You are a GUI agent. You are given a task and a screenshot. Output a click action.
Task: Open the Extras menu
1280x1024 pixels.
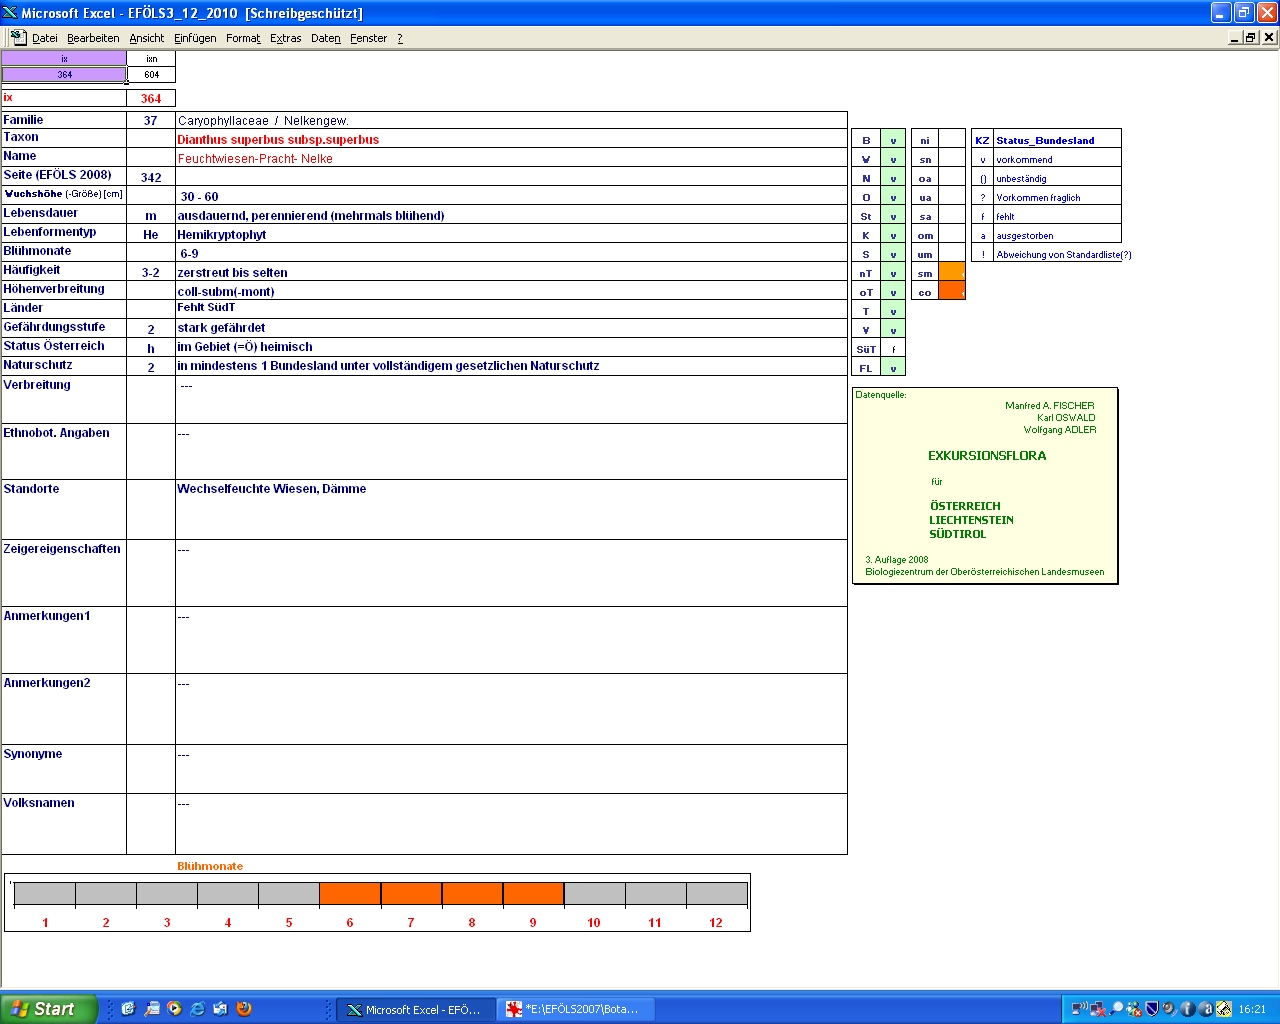[x=285, y=38]
